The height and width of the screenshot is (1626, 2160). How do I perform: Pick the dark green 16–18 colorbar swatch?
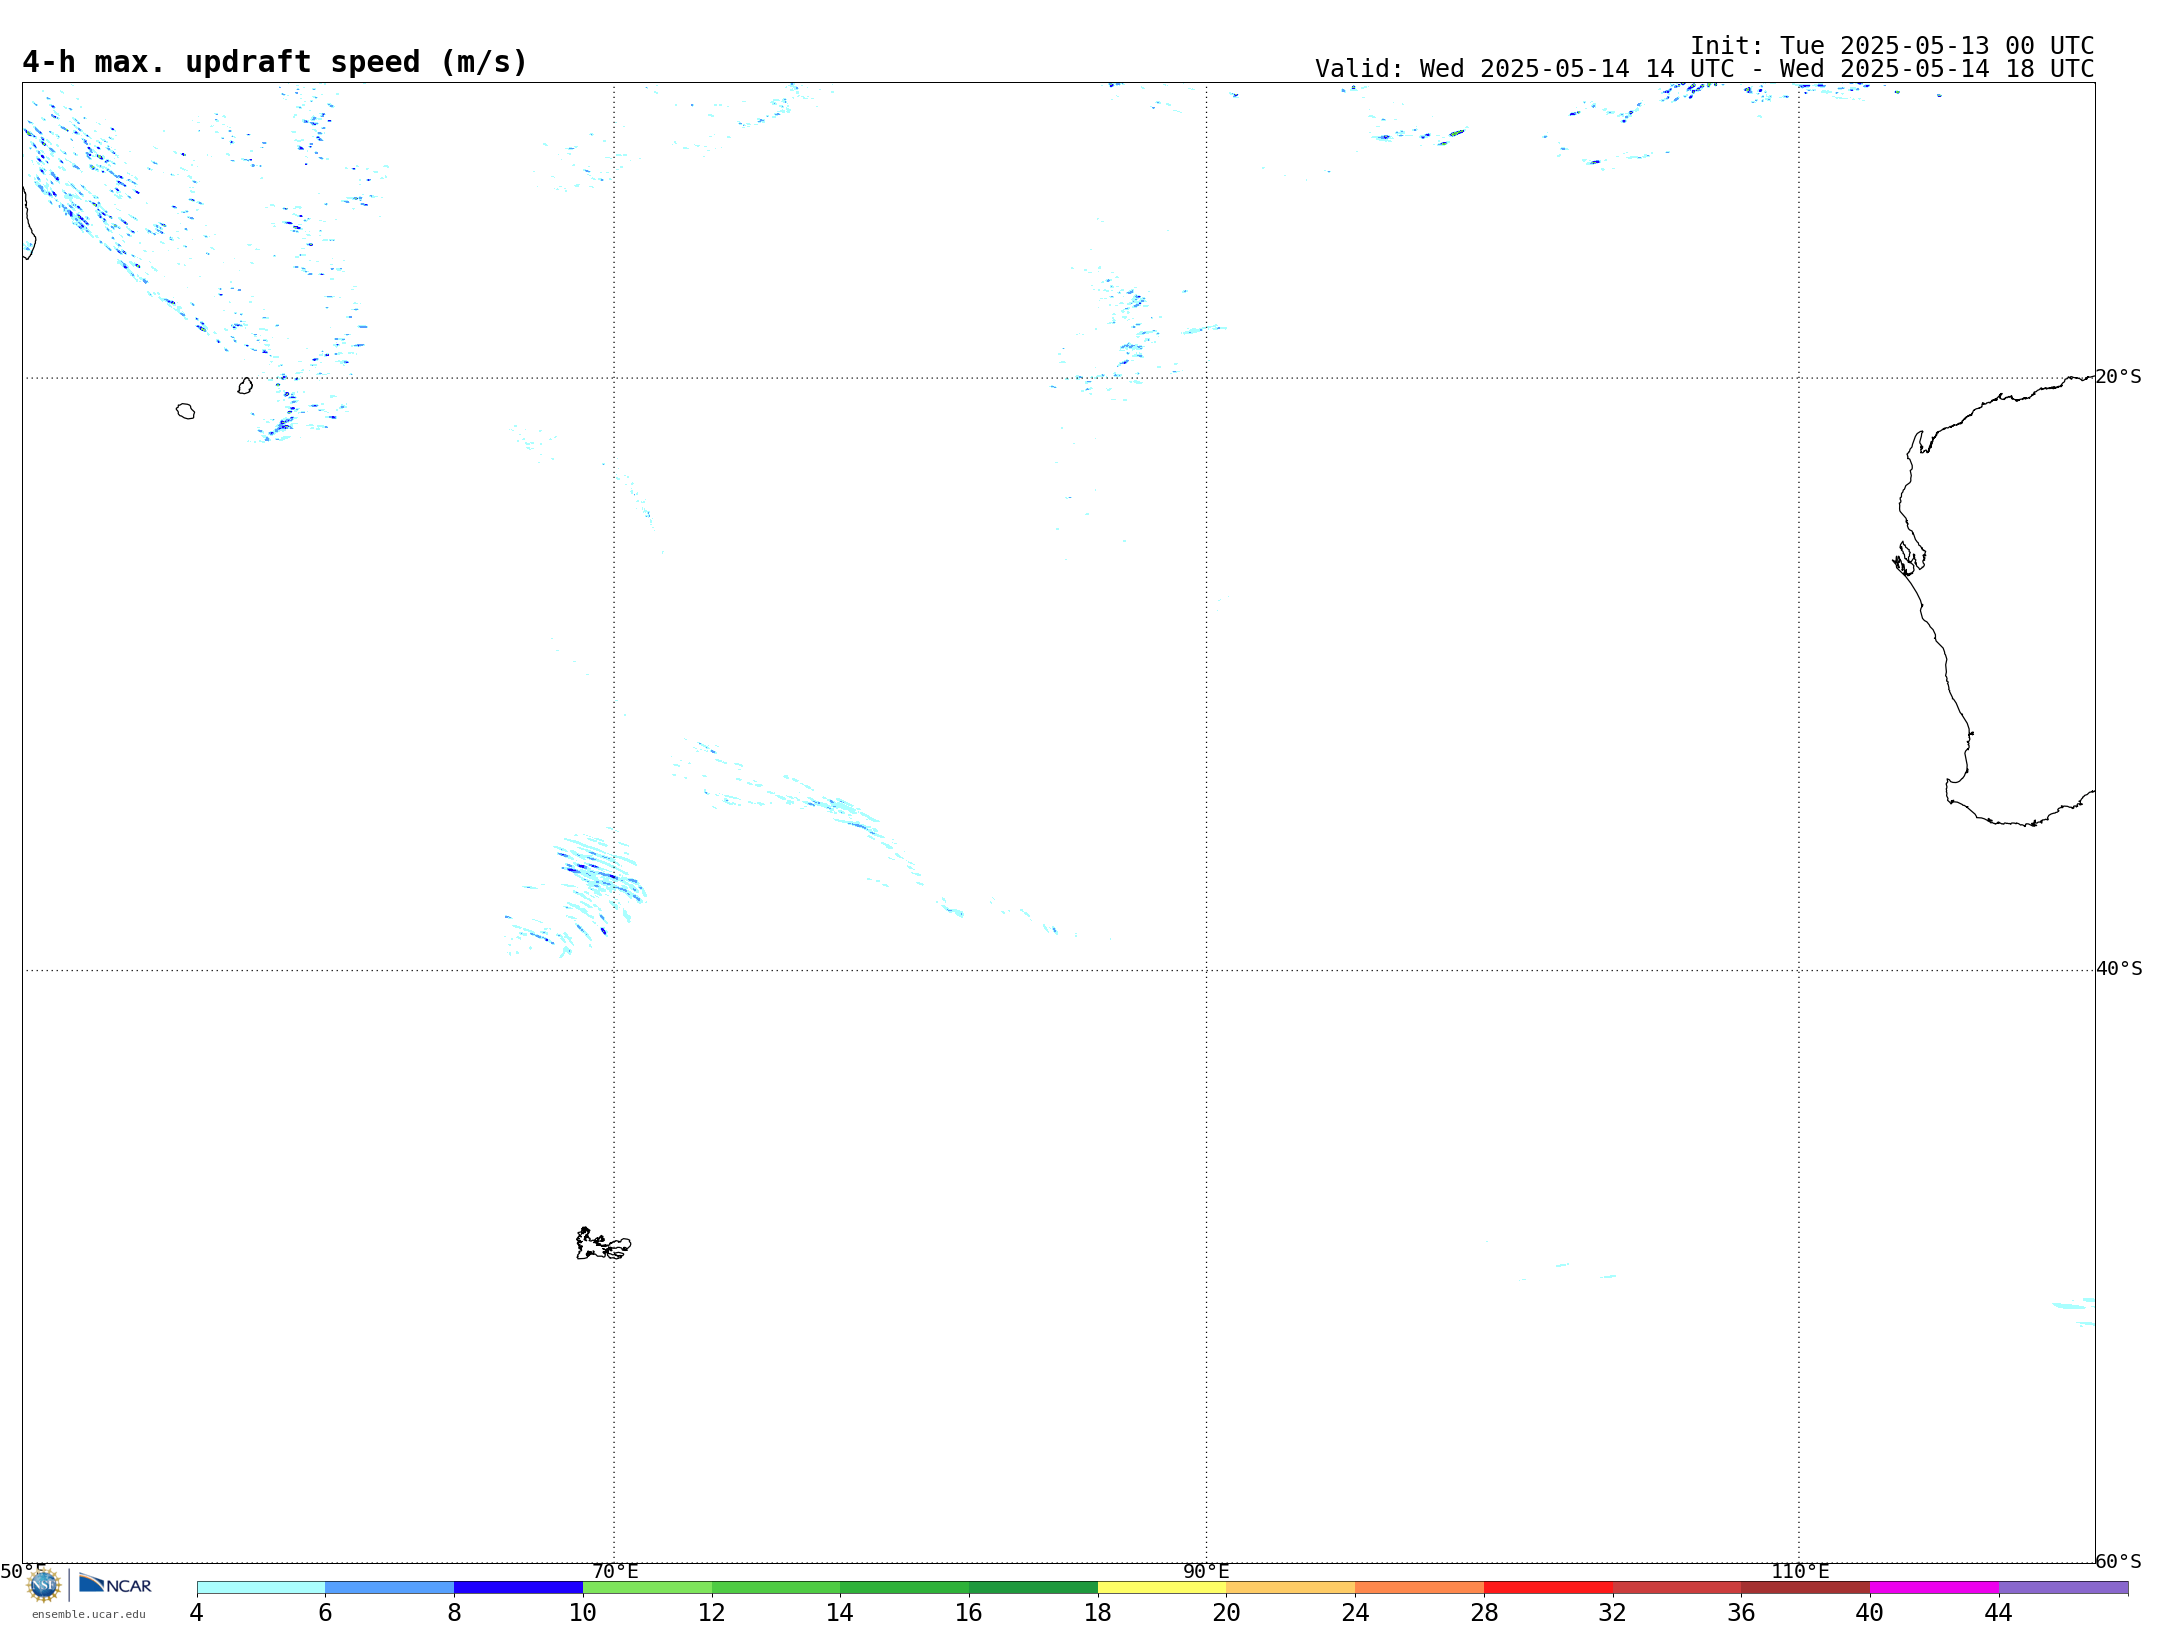pos(1033,1587)
